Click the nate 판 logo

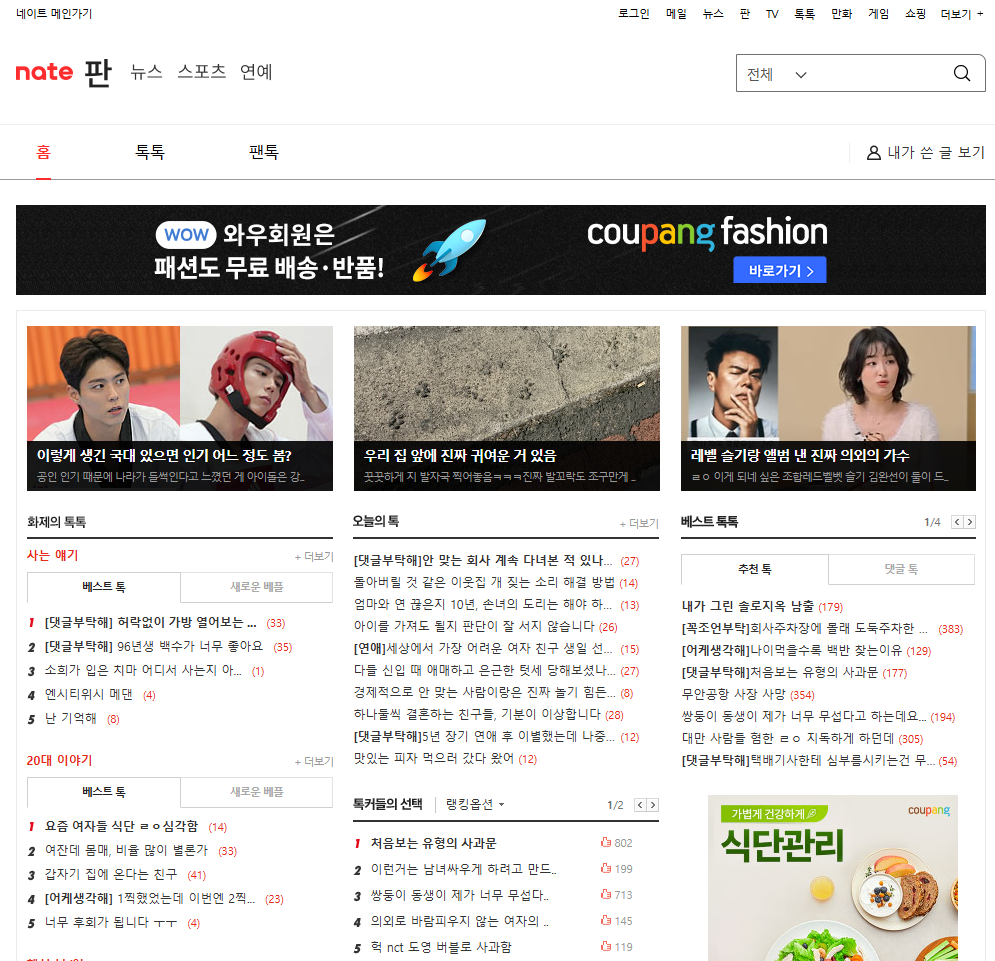tap(64, 73)
